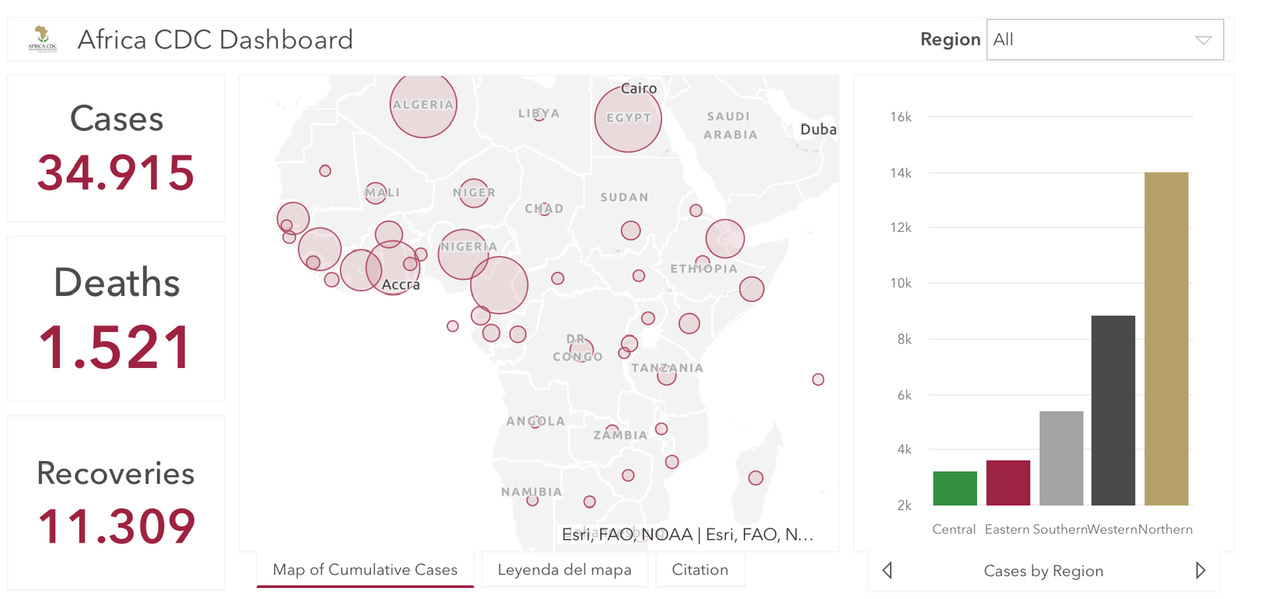Click the Esri attribution text on map
The width and height of the screenshot is (1280, 599).
point(688,535)
